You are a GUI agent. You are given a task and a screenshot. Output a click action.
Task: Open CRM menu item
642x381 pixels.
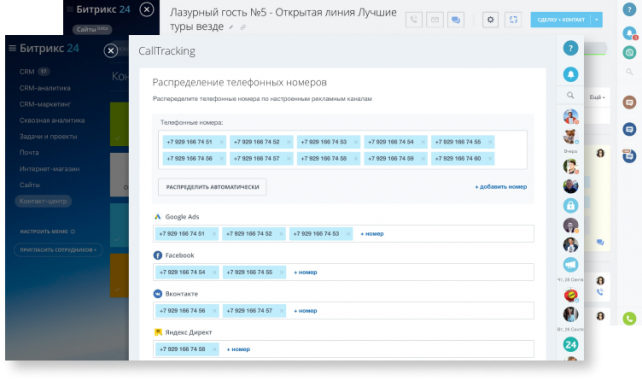(27, 72)
